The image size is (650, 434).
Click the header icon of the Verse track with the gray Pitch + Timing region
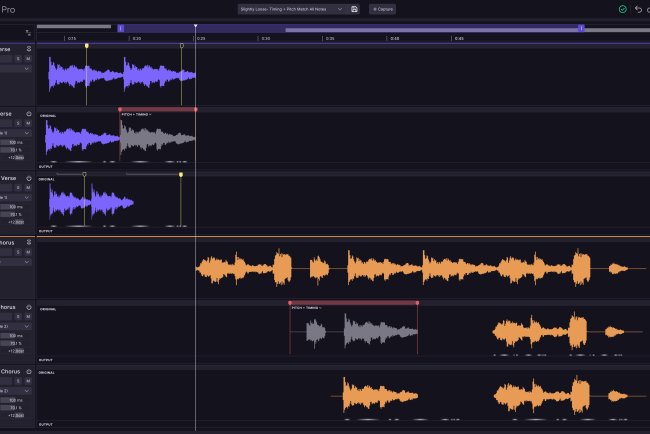(29, 114)
